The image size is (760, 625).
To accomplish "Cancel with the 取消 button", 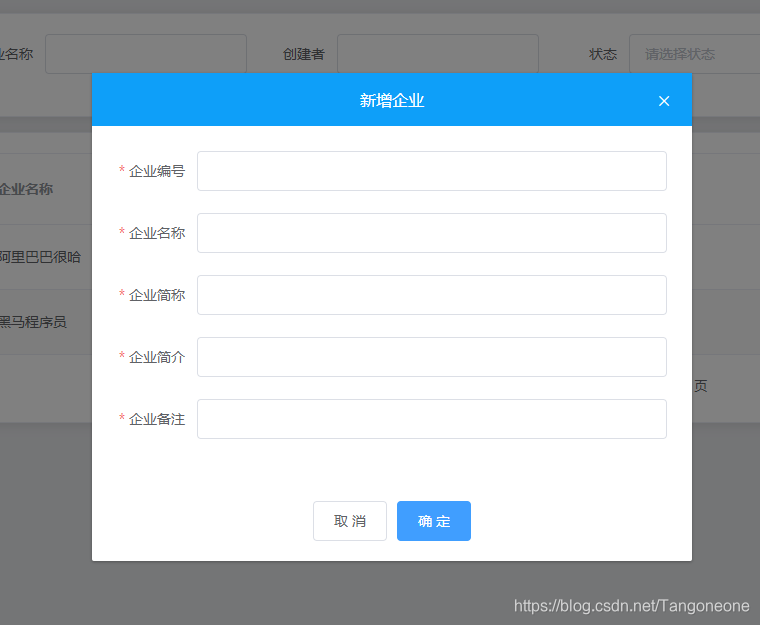I will [x=349, y=521].
